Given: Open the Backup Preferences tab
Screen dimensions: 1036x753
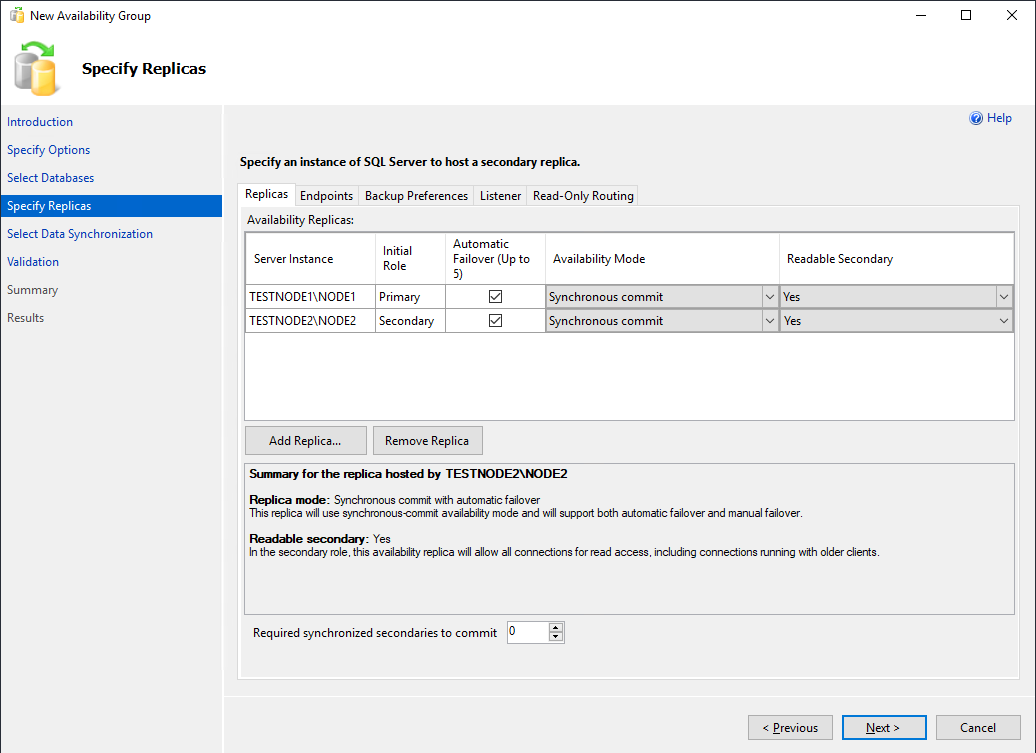Looking at the screenshot, I should pos(416,196).
